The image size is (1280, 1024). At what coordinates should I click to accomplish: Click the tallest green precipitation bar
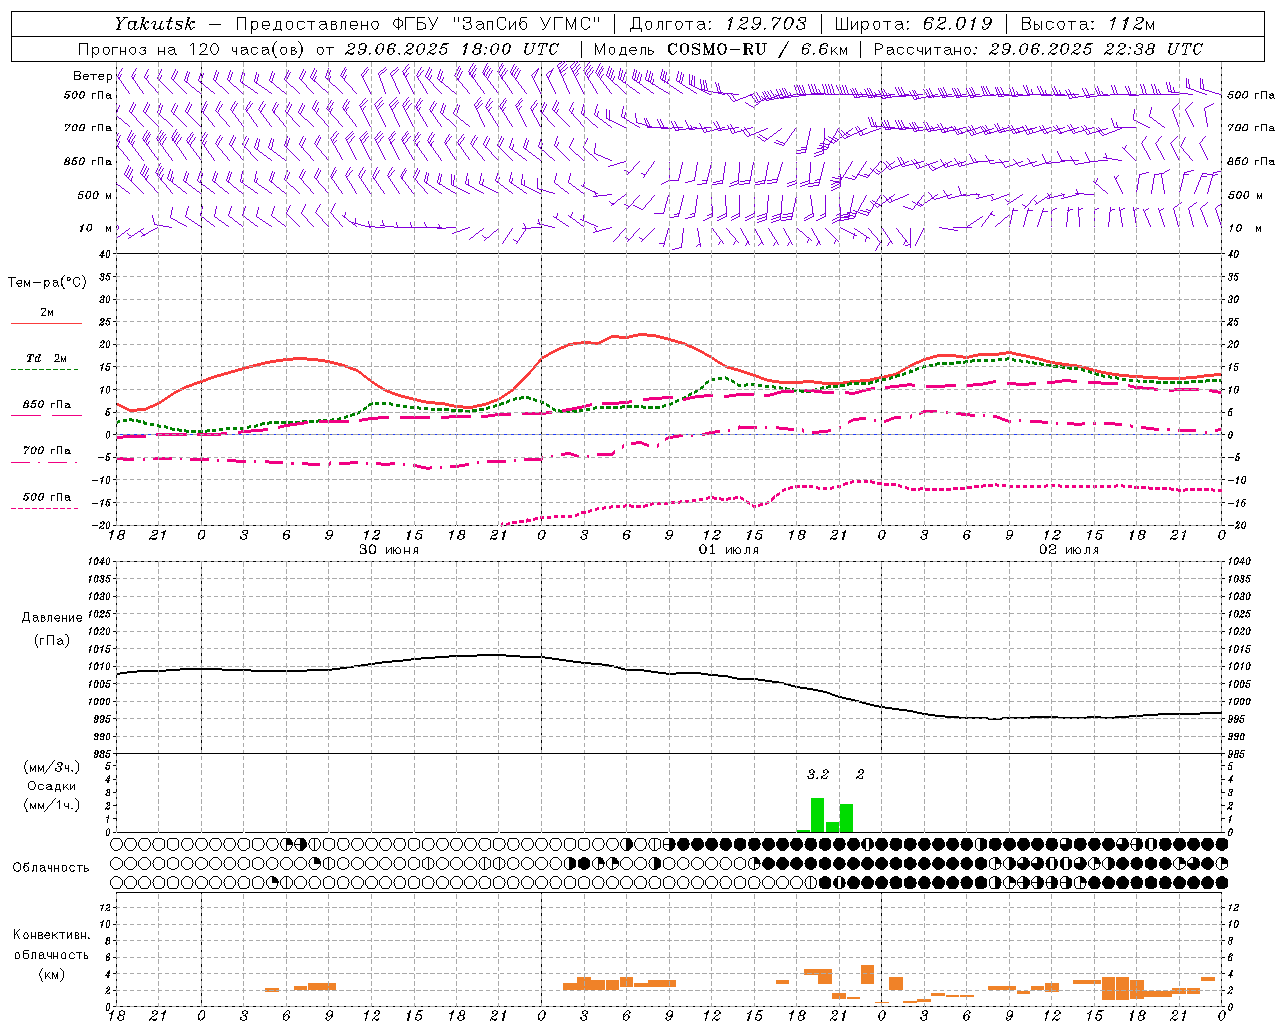coord(817,815)
